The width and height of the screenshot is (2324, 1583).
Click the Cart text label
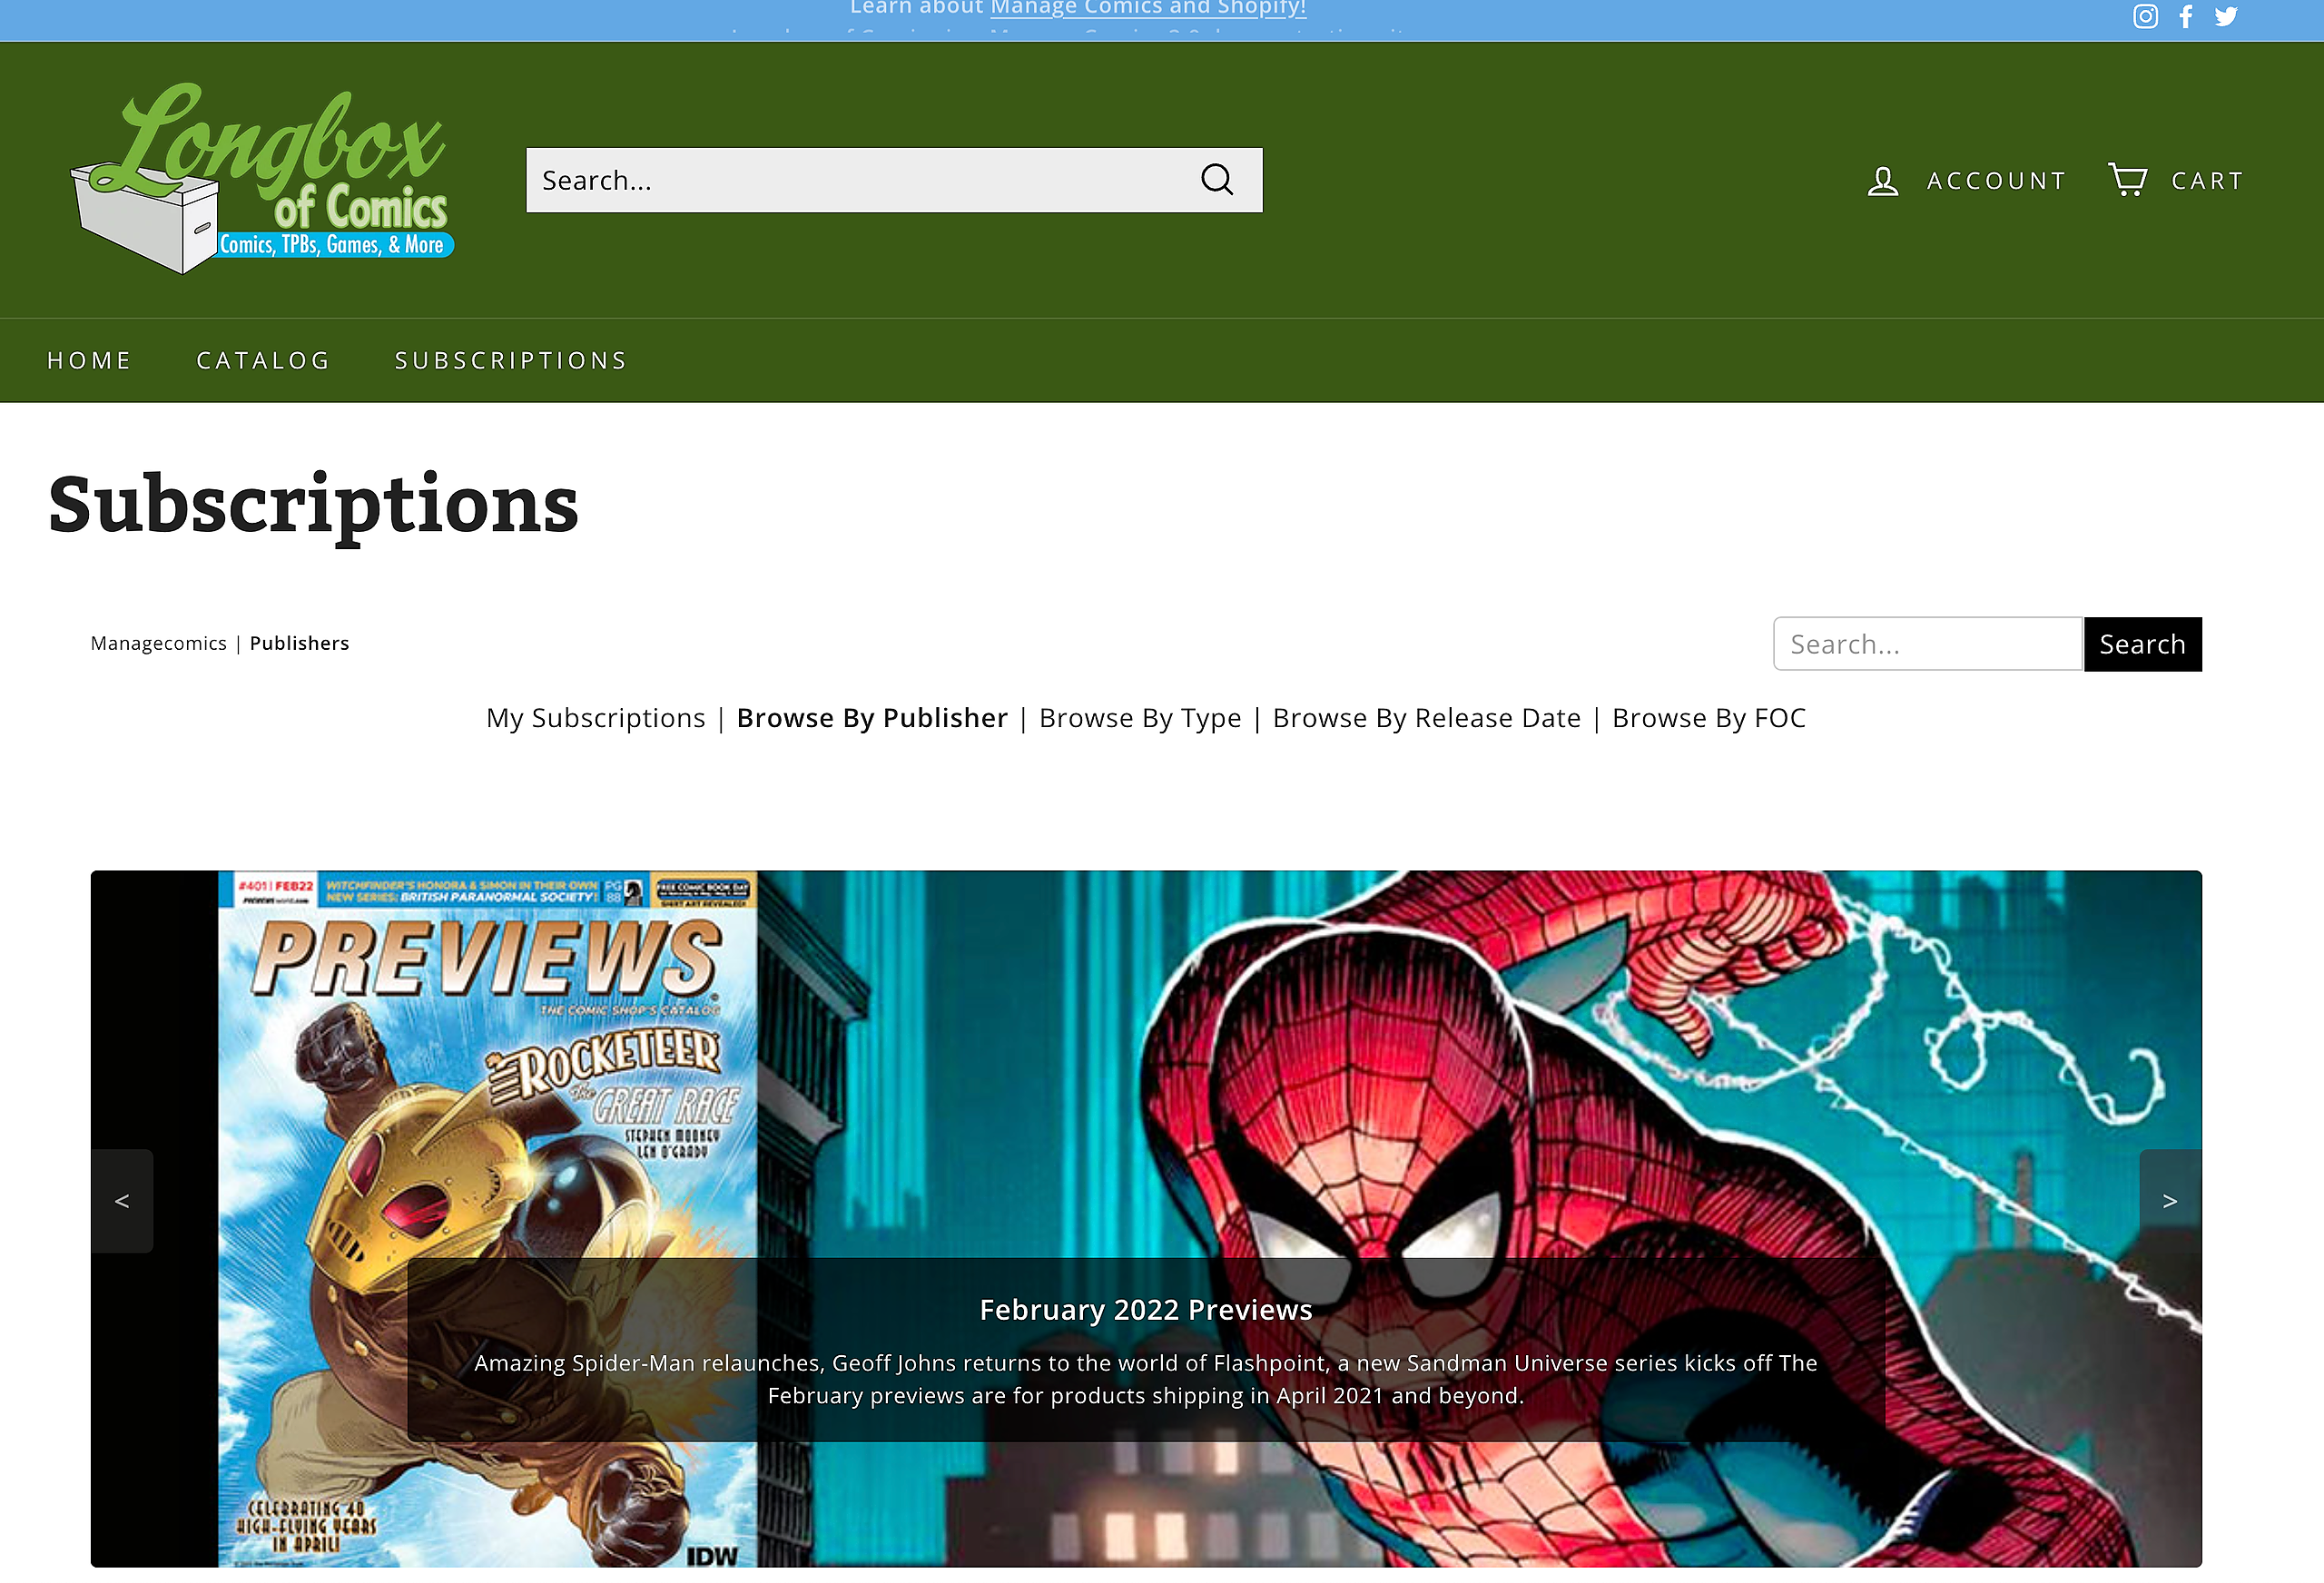pyautogui.click(x=2207, y=181)
